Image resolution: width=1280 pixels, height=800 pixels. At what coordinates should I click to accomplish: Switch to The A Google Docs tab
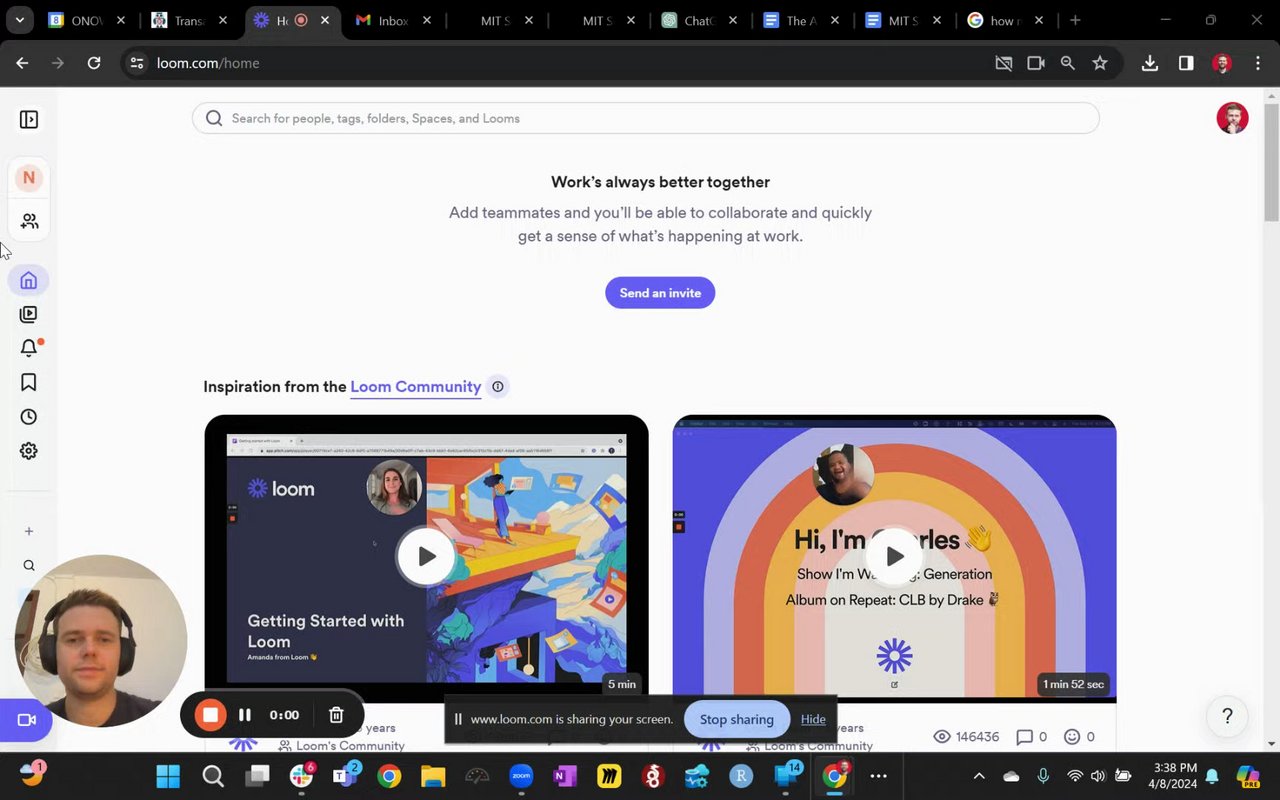[x=802, y=20]
